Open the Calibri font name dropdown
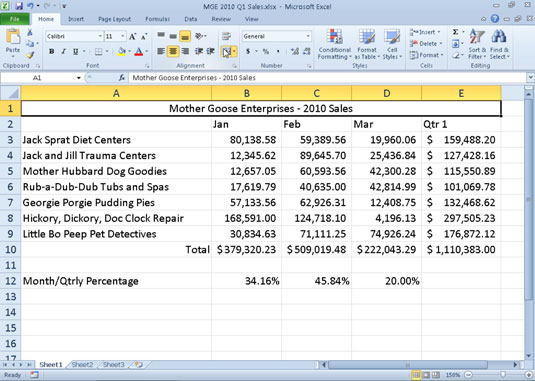Screen dimensions: 535x381 tap(100, 36)
